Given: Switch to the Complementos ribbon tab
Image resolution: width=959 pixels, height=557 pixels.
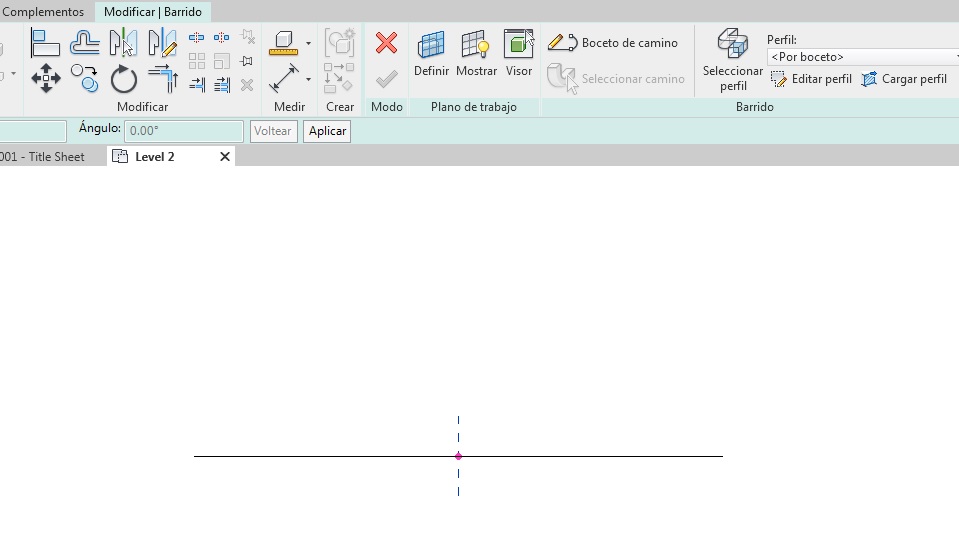Looking at the screenshot, I should tap(44, 12).
